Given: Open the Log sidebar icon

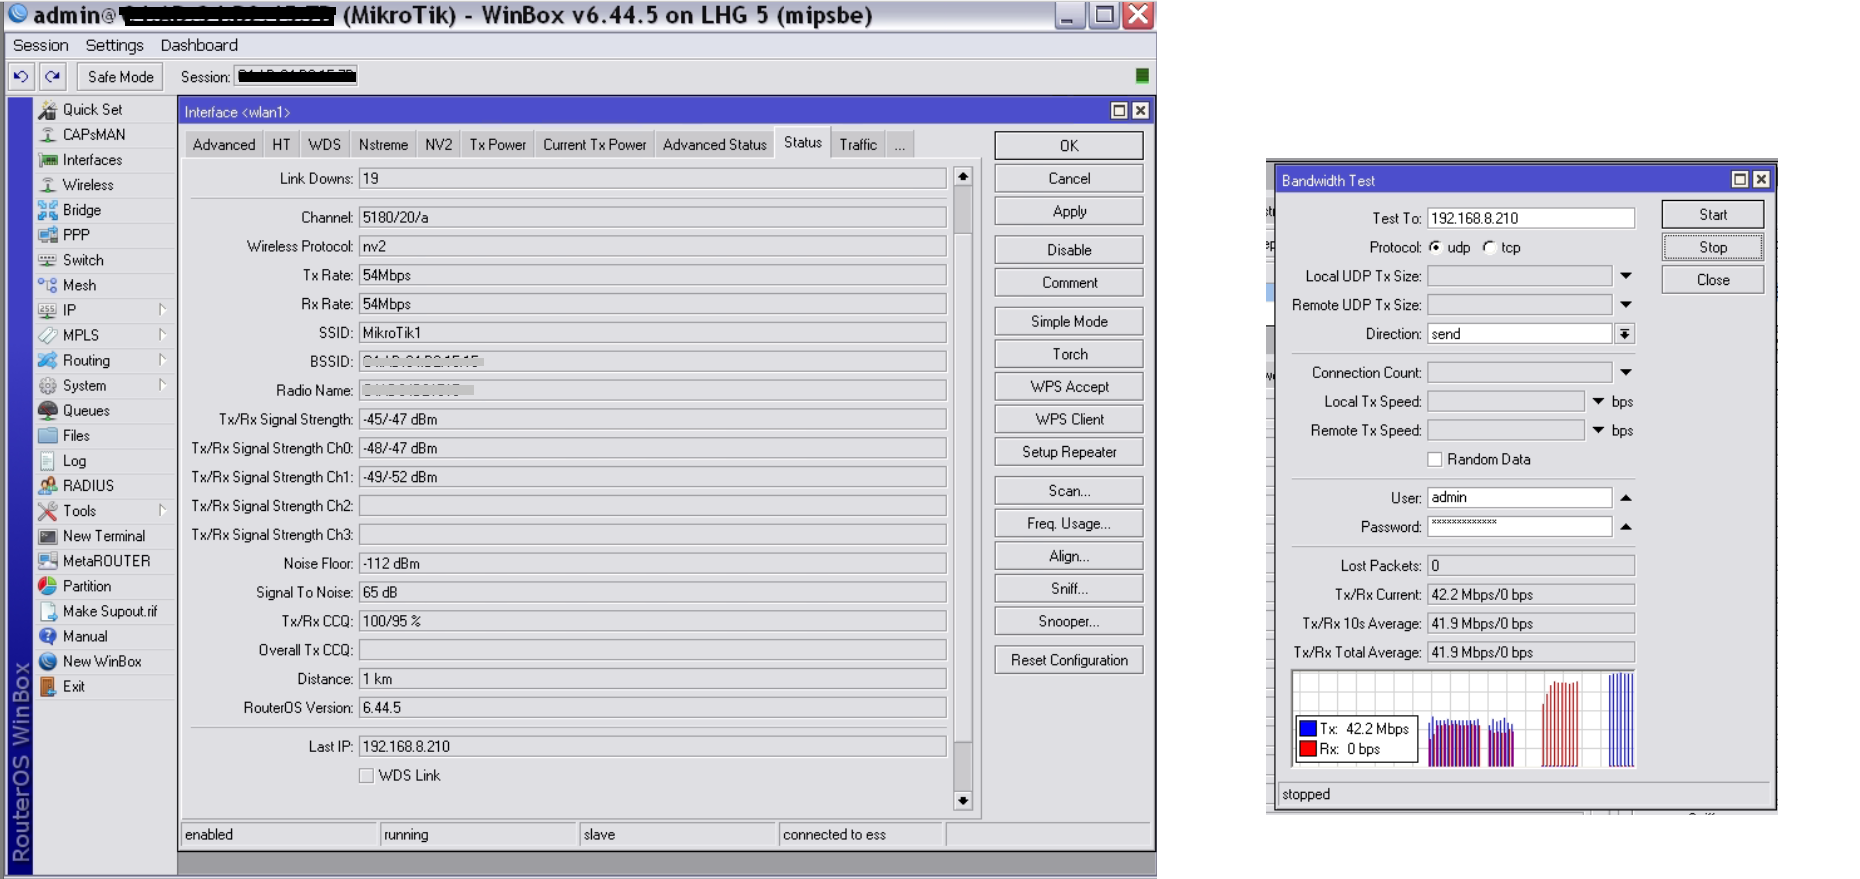Looking at the screenshot, I should point(47,461).
